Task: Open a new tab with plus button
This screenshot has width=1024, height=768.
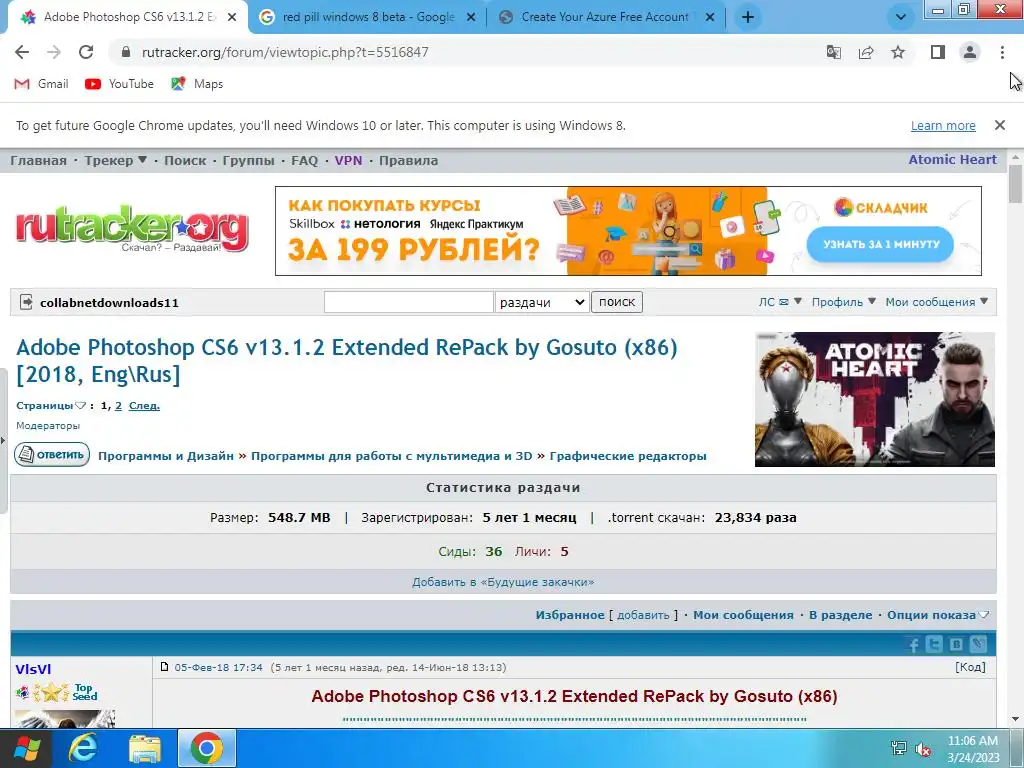Action: [748, 18]
